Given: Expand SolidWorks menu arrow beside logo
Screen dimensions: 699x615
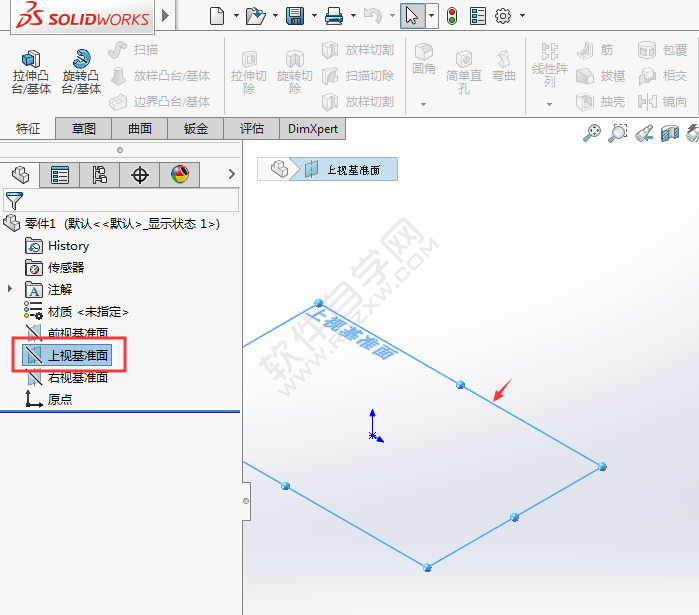Looking at the screenshot, I should 165,16.
